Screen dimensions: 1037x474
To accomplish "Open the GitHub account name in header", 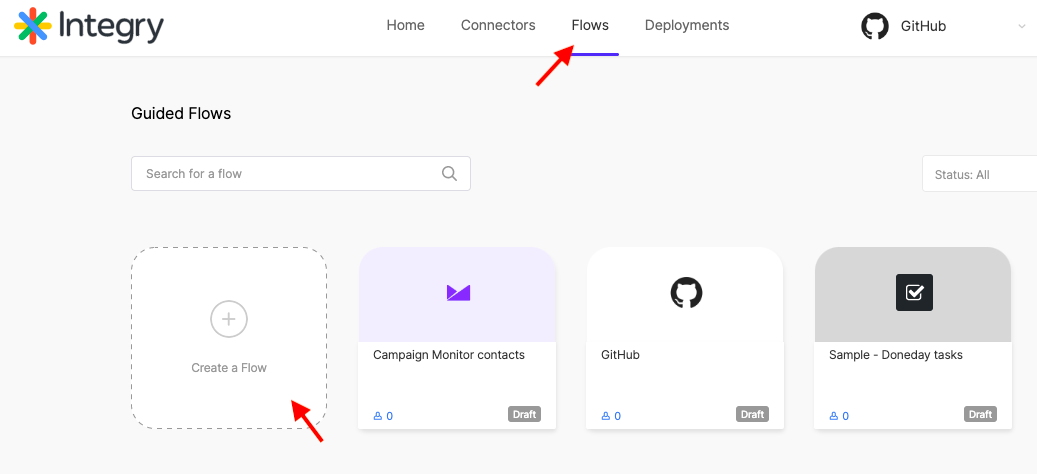I will (923, 26).
